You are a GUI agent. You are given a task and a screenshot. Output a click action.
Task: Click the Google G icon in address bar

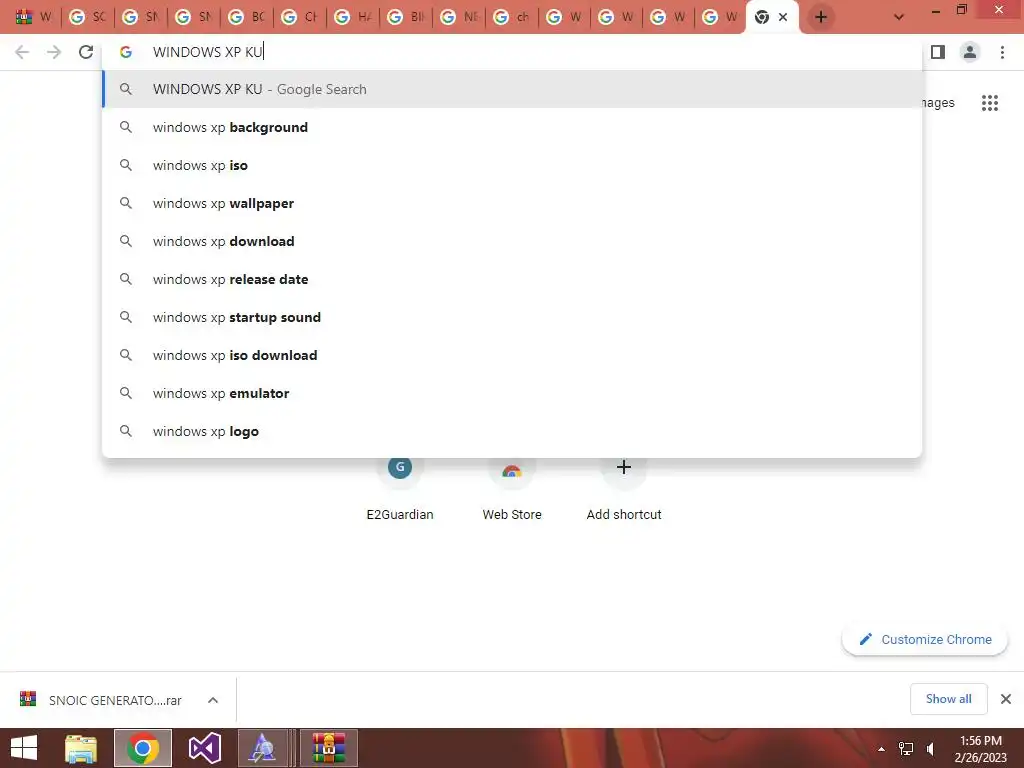125,52
